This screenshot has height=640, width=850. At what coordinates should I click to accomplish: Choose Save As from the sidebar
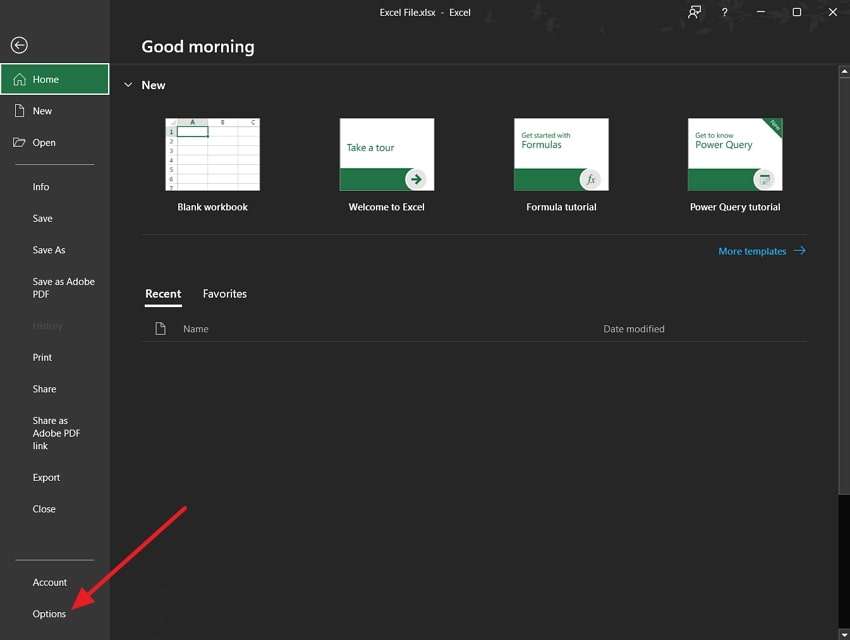pos(49,250)
